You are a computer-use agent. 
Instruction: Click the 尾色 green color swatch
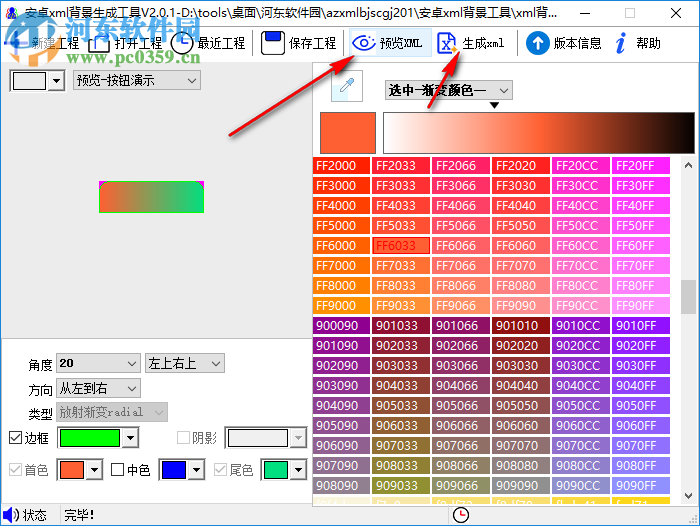coord(276,470)
